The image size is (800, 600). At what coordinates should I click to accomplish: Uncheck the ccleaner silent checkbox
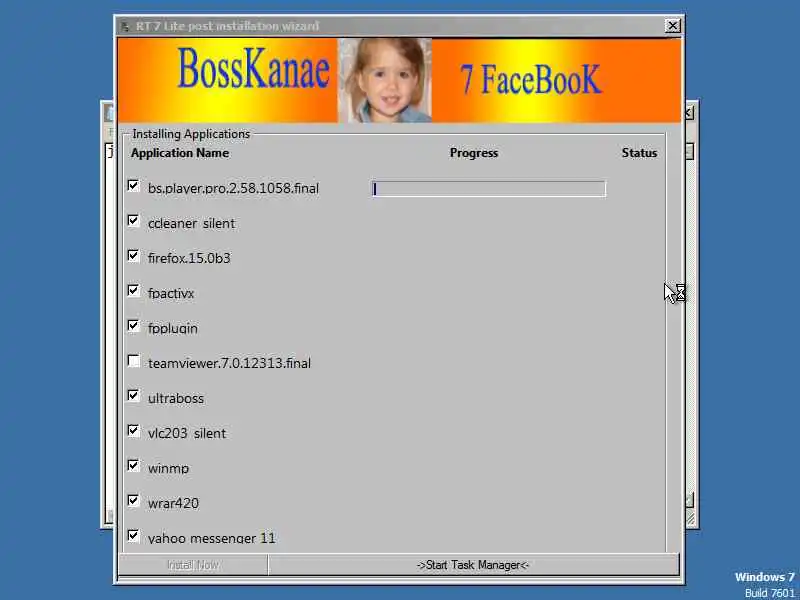point(134,221)
